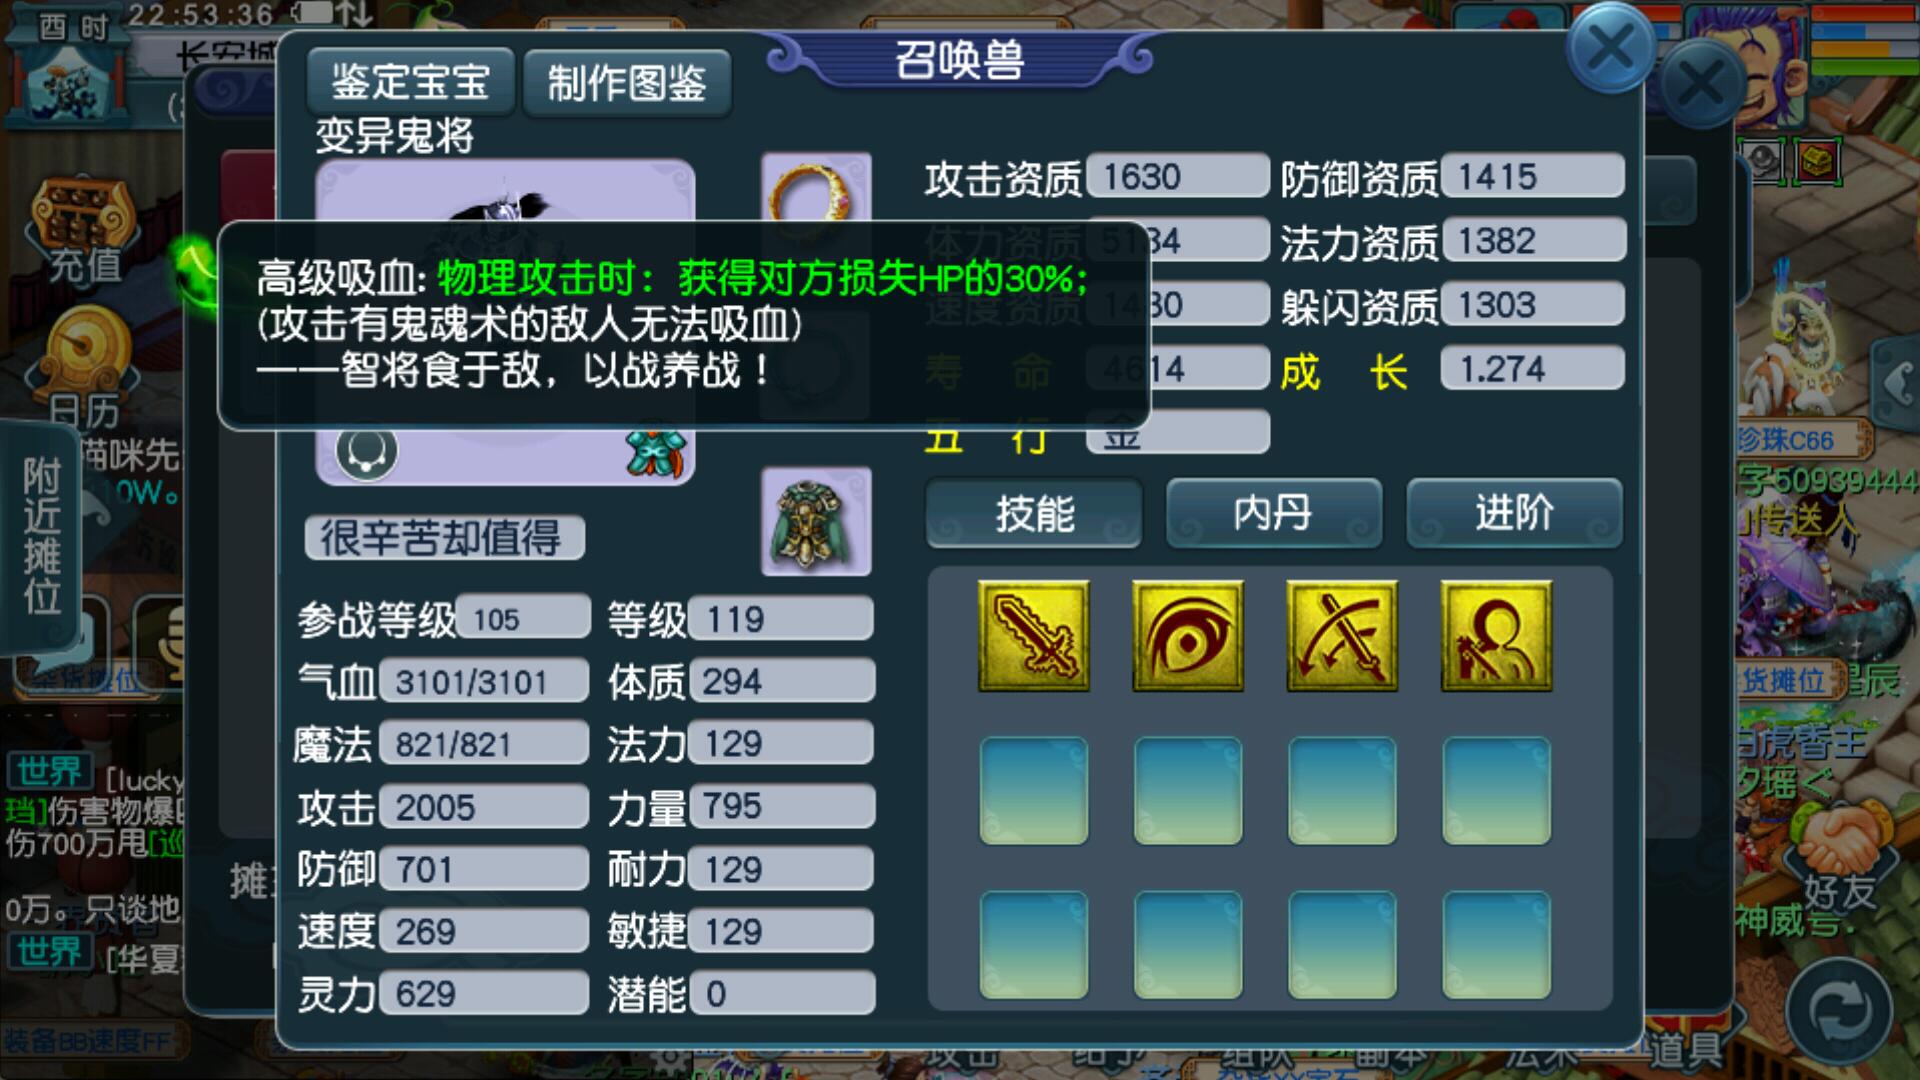Open the 充值 recharge icon
1920x1080 pixels.
pos(84,232)
